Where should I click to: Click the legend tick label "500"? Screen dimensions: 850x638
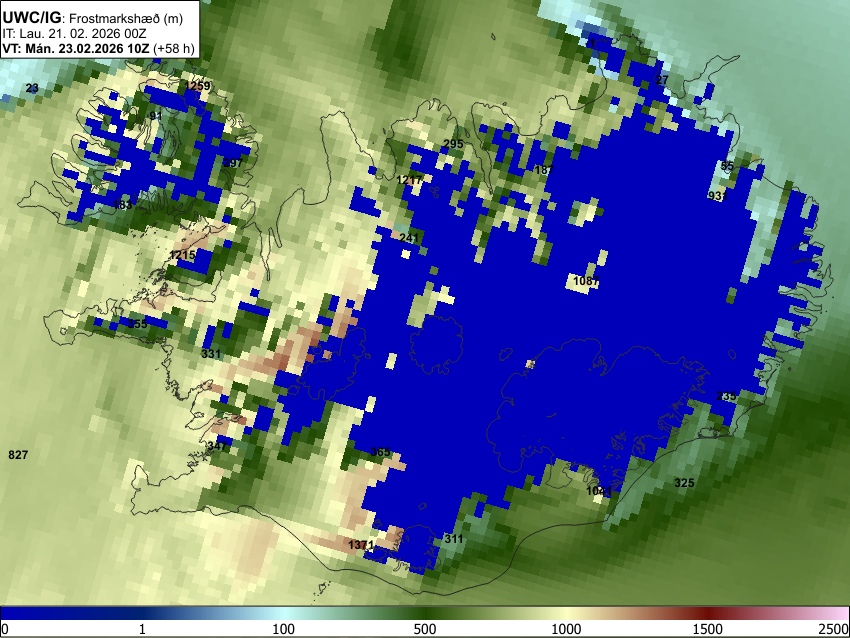tap(425, 629)
